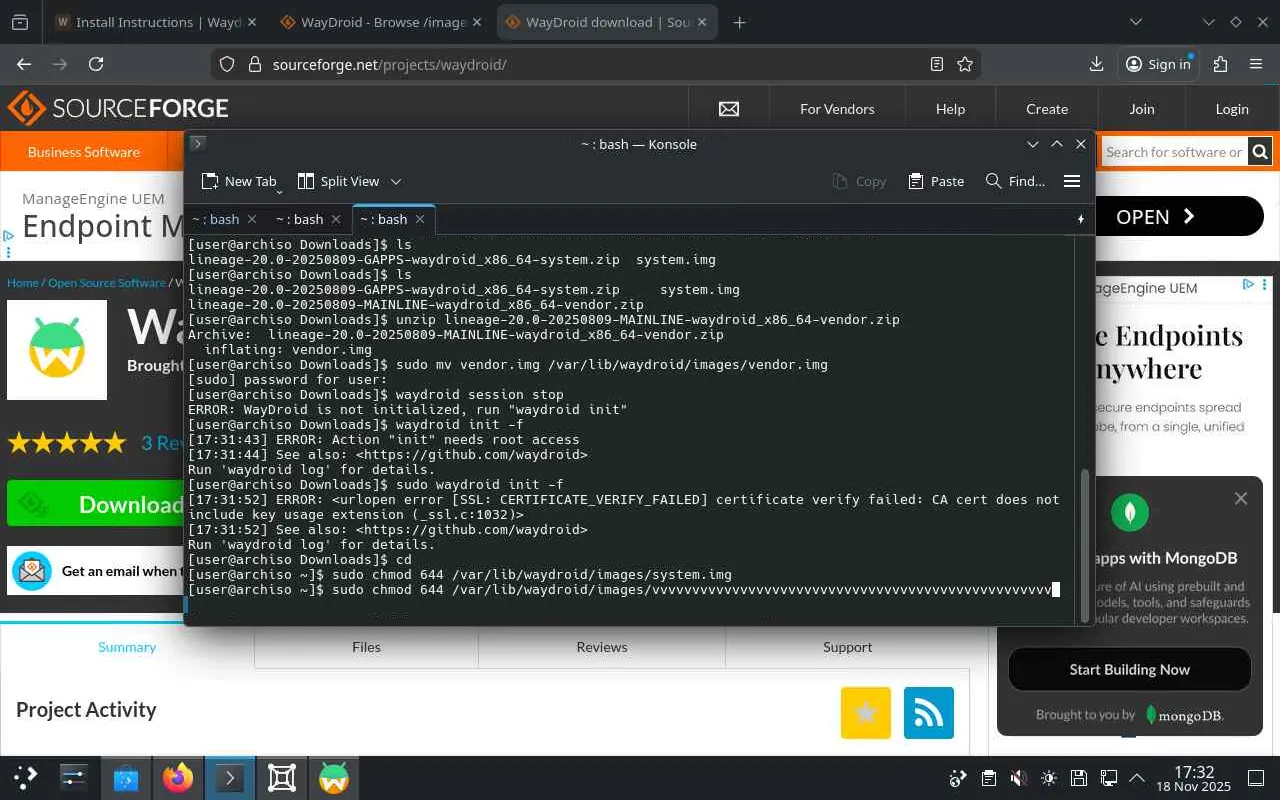1280x800 pixels.
Task: Close the first Konsole bash tab
Action: 252,219
